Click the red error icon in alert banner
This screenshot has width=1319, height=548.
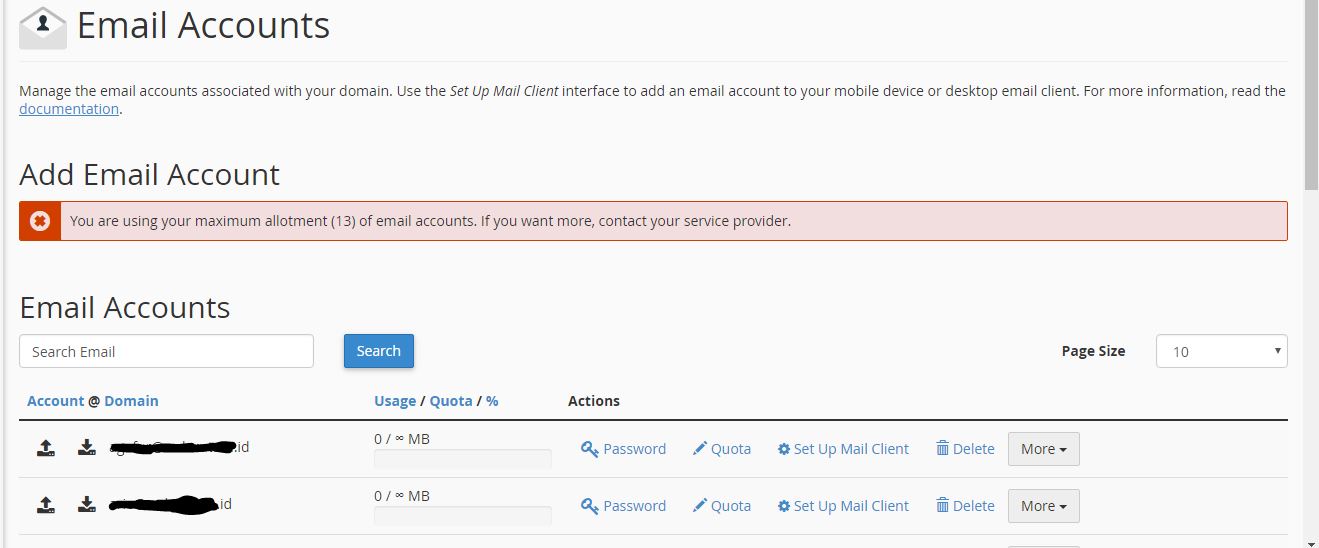pos(40,221)
